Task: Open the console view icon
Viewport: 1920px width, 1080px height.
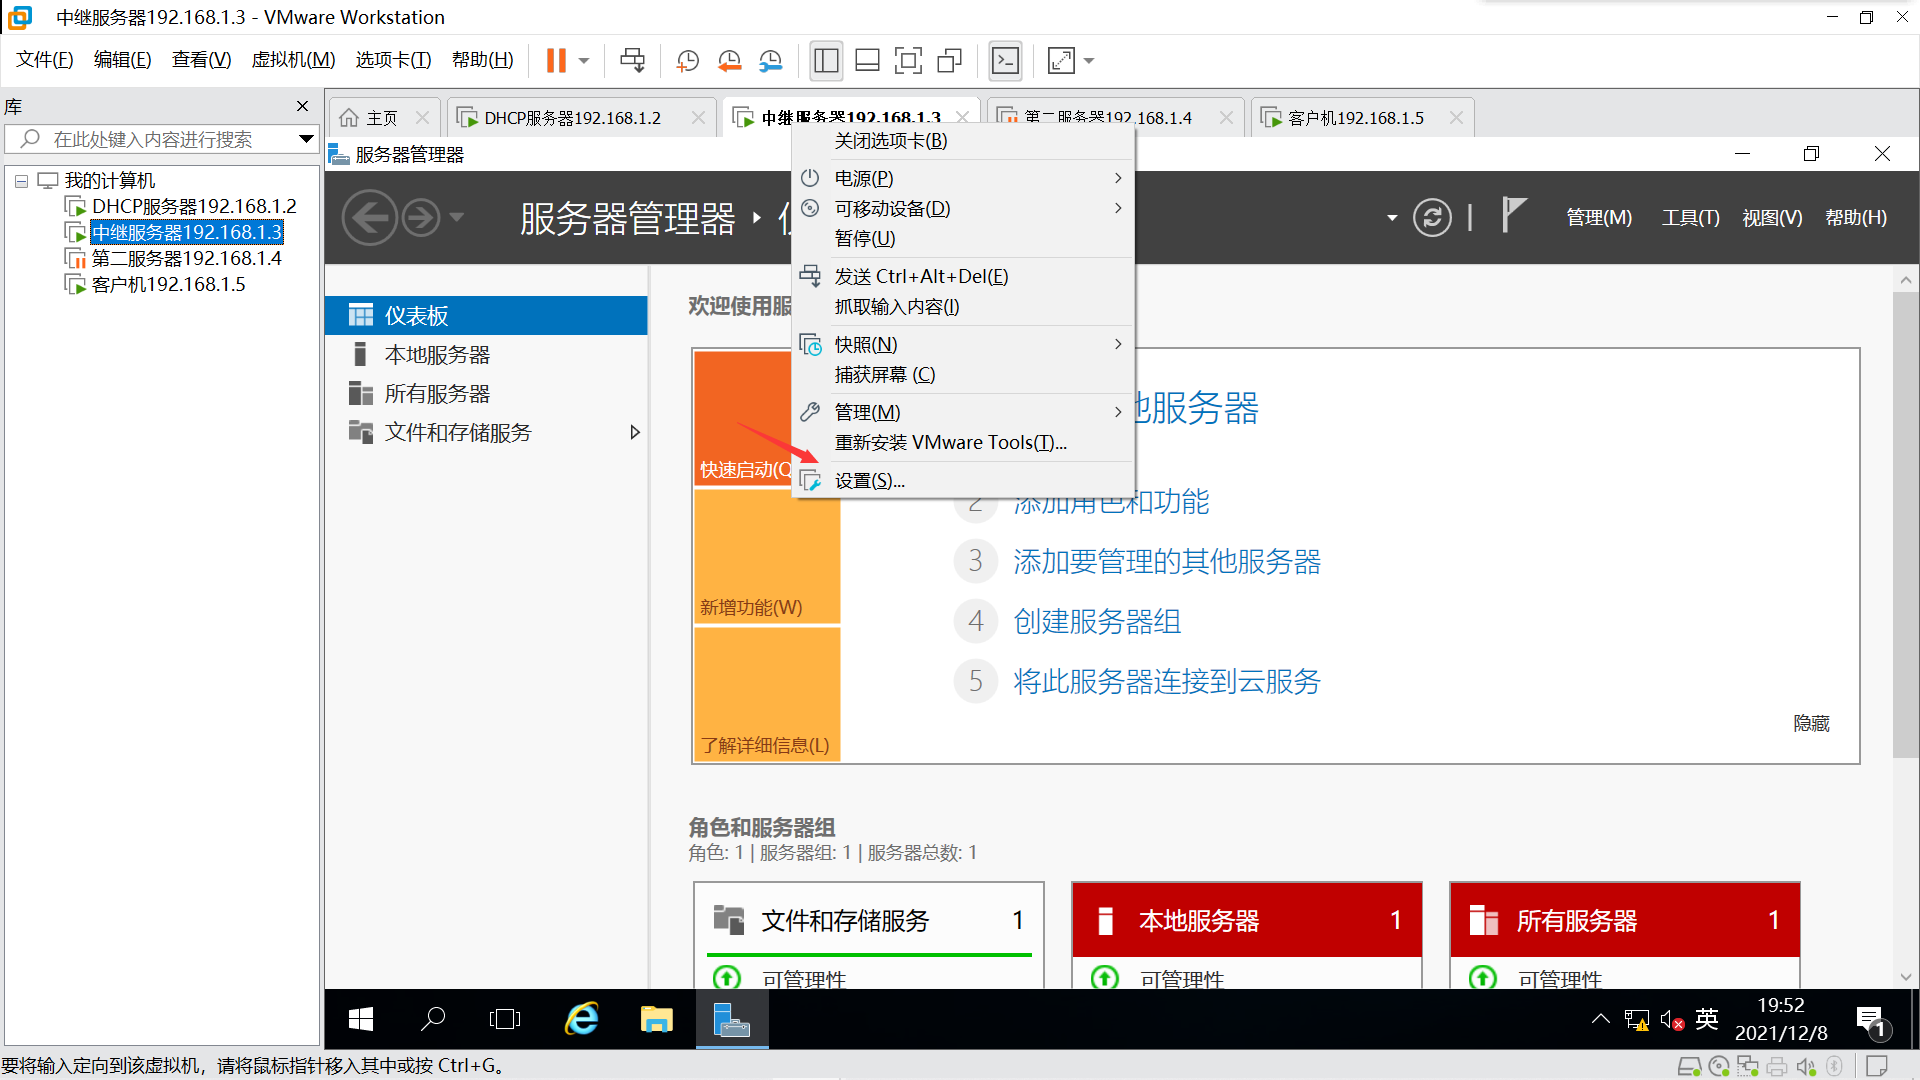Action: (1005, 61)
